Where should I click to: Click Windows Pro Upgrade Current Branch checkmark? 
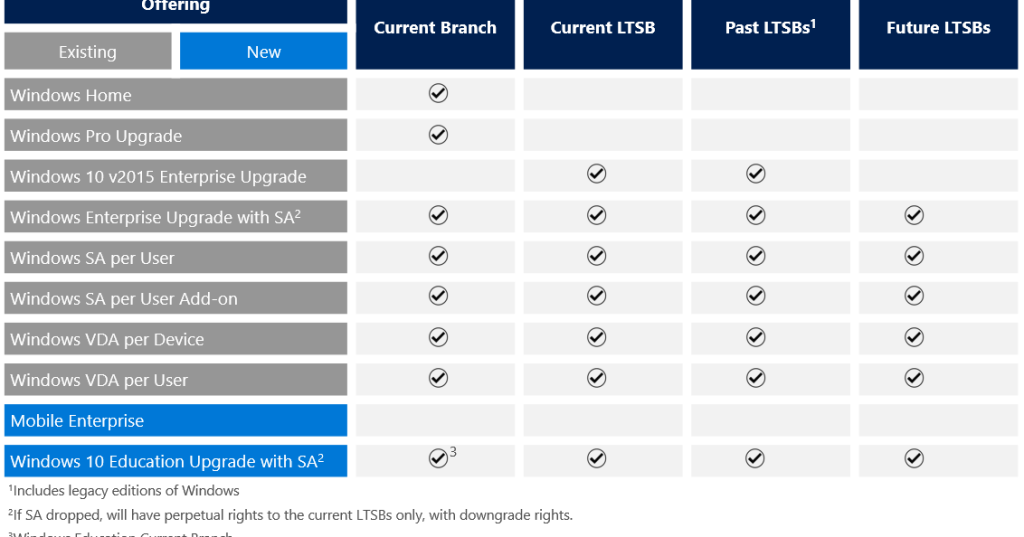pyautogui.click(x=438, y=134)
